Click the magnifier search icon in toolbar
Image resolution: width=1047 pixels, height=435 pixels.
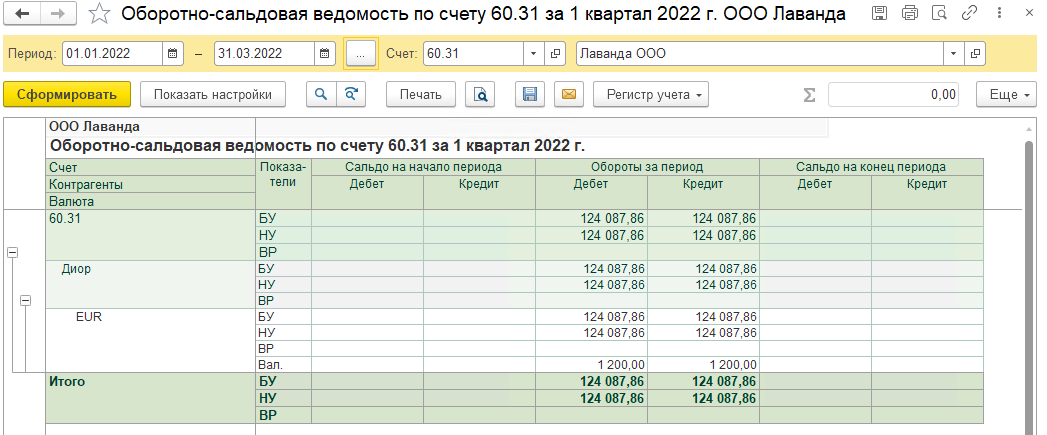321,95
